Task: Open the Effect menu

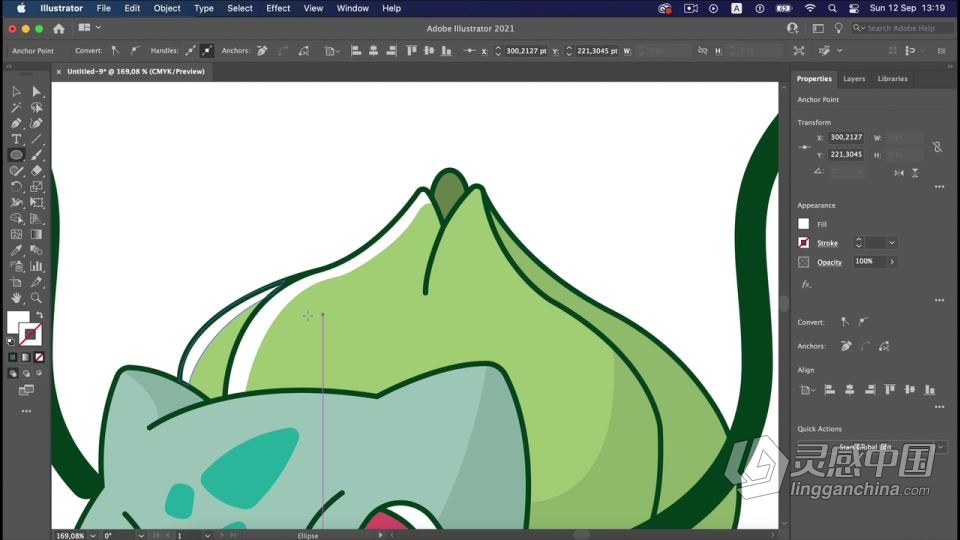Action: pyautogui.click(x=278, y=9)
